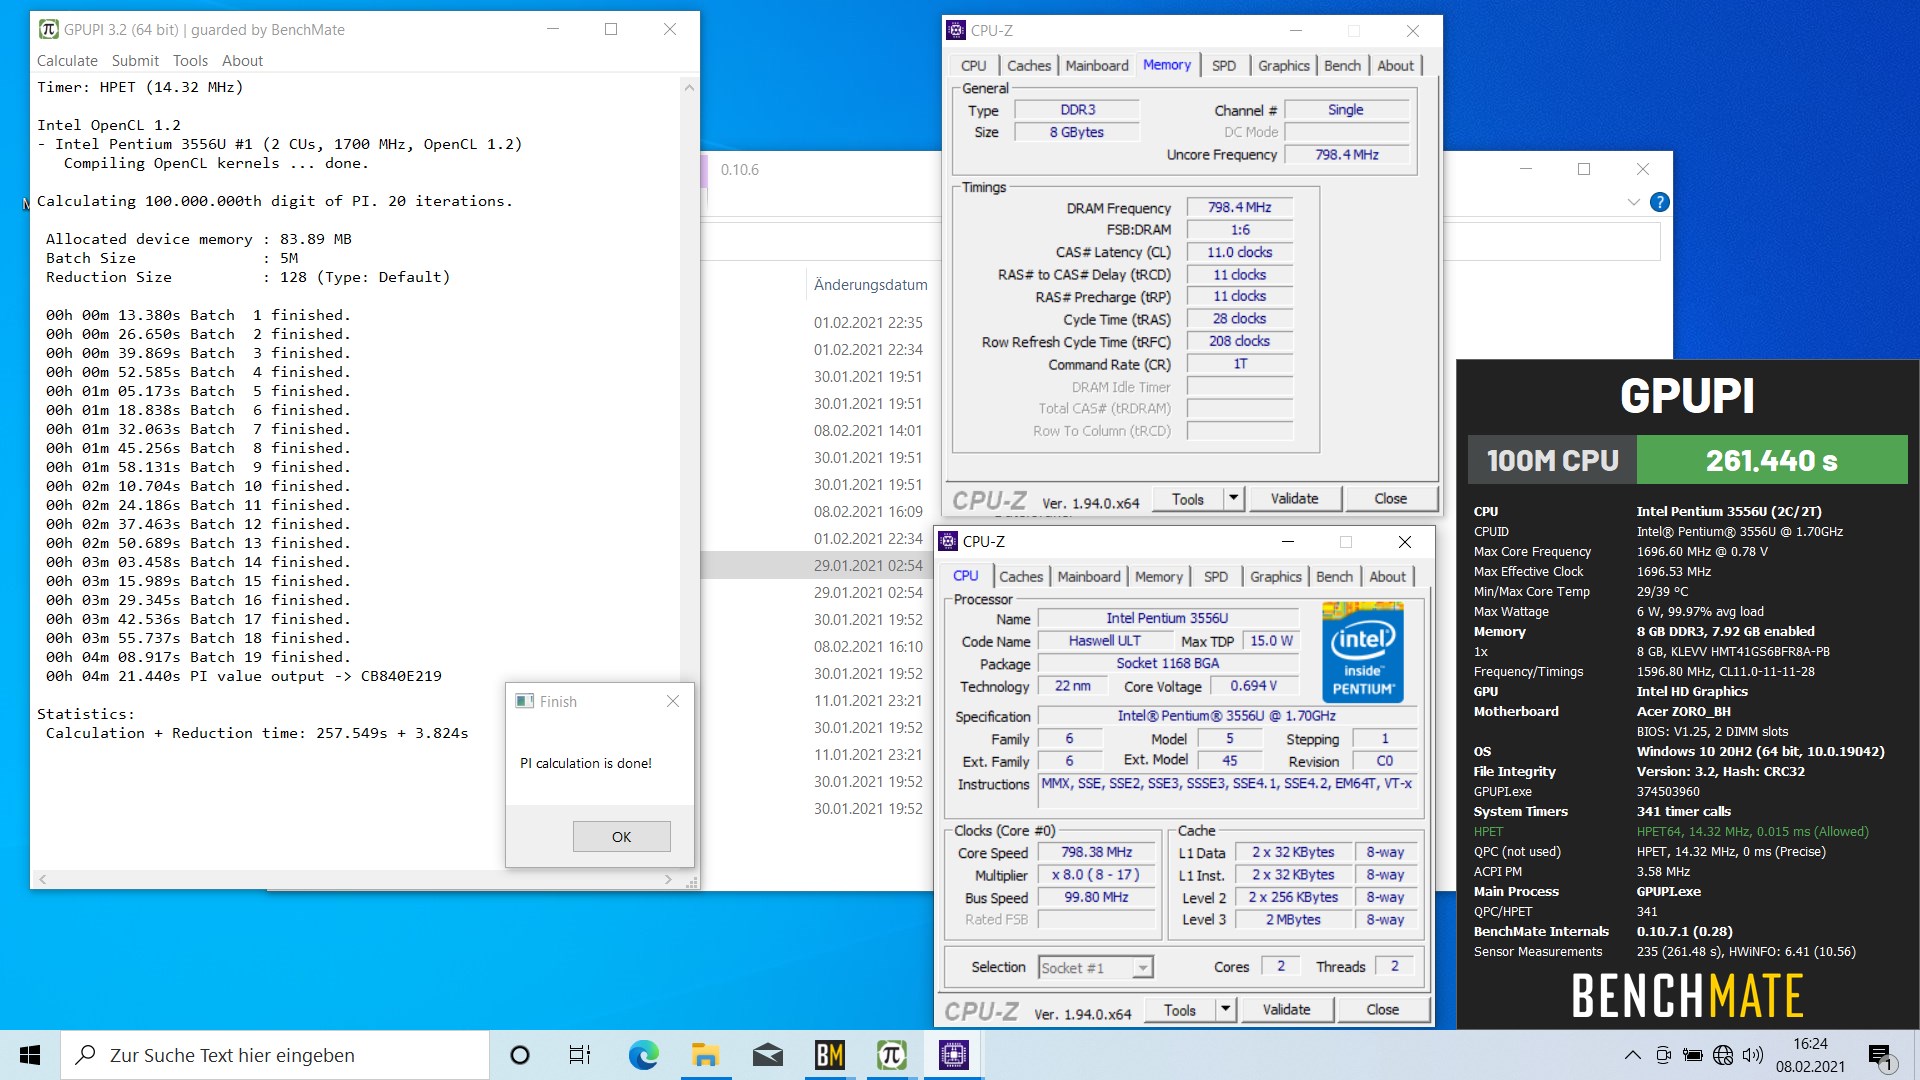Open the Tools menu in GPUPI

(x=190, y=60)
